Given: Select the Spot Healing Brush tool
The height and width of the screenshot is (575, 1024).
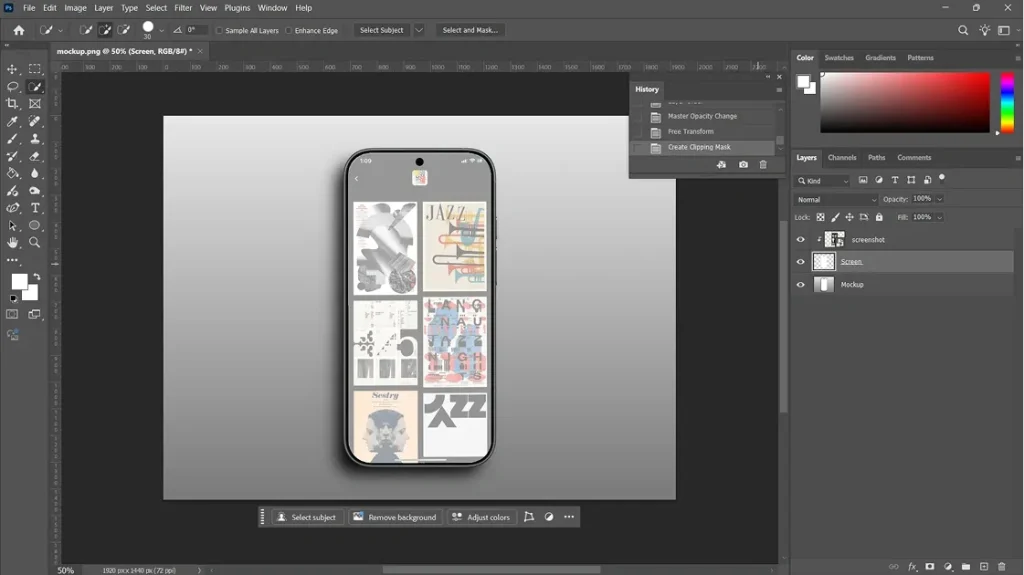Looking at the screenshot, I should [x=35, y=121].
